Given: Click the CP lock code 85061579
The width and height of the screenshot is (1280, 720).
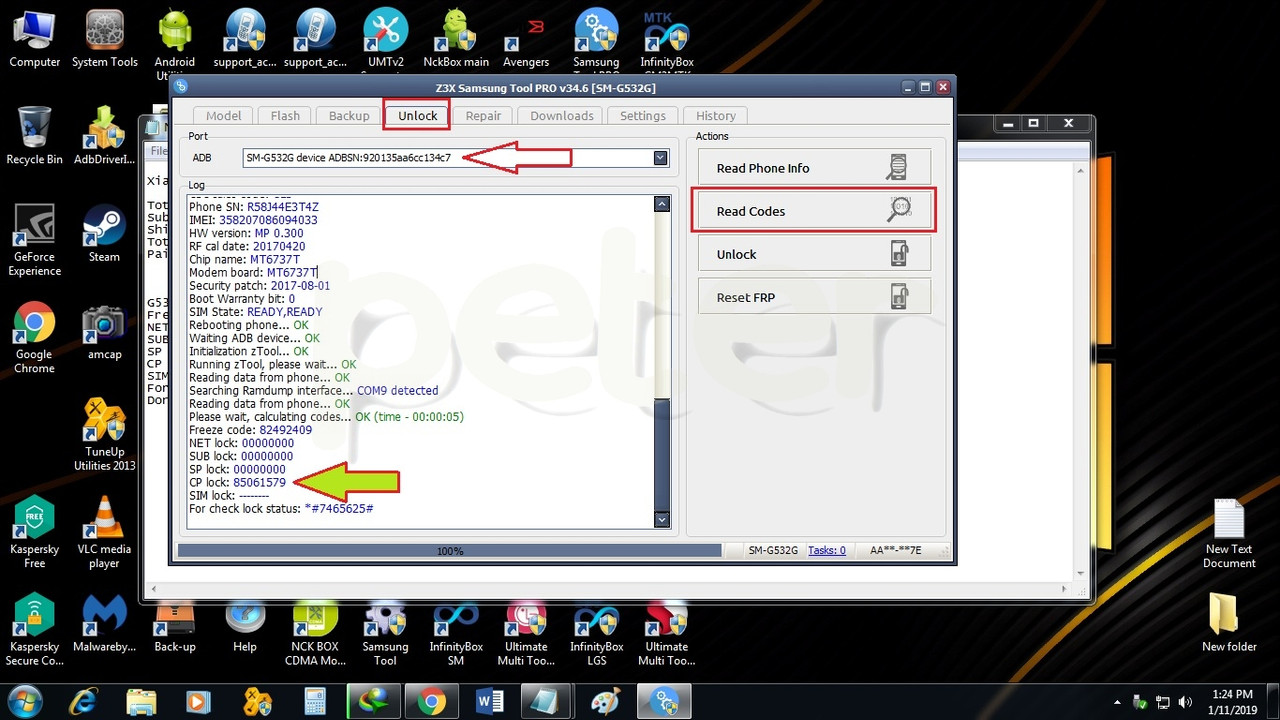Looking at the screenshot, I should pos(259,482).
